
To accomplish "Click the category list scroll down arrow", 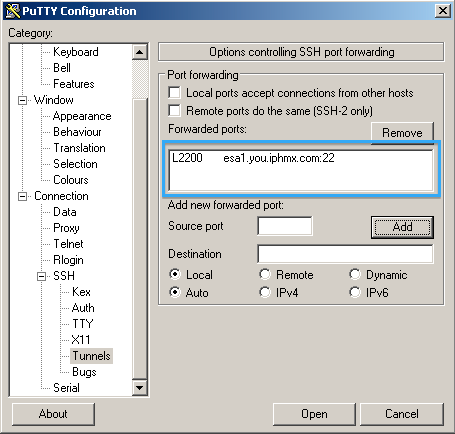I will tap(140, 388).
